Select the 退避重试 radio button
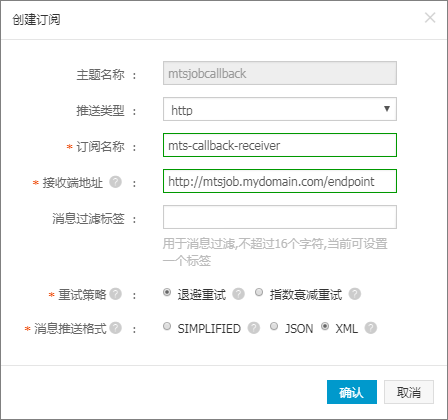The image size is (448, 420). coord(167,292)
